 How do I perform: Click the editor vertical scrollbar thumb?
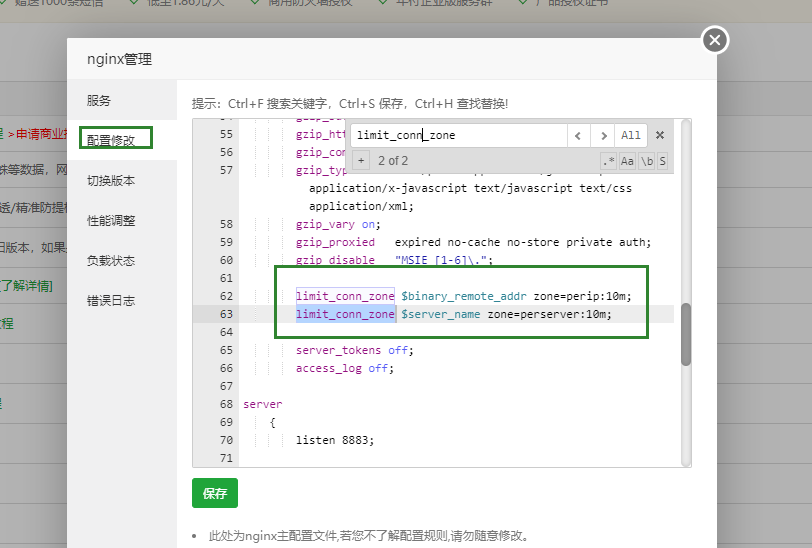(686, 335)
